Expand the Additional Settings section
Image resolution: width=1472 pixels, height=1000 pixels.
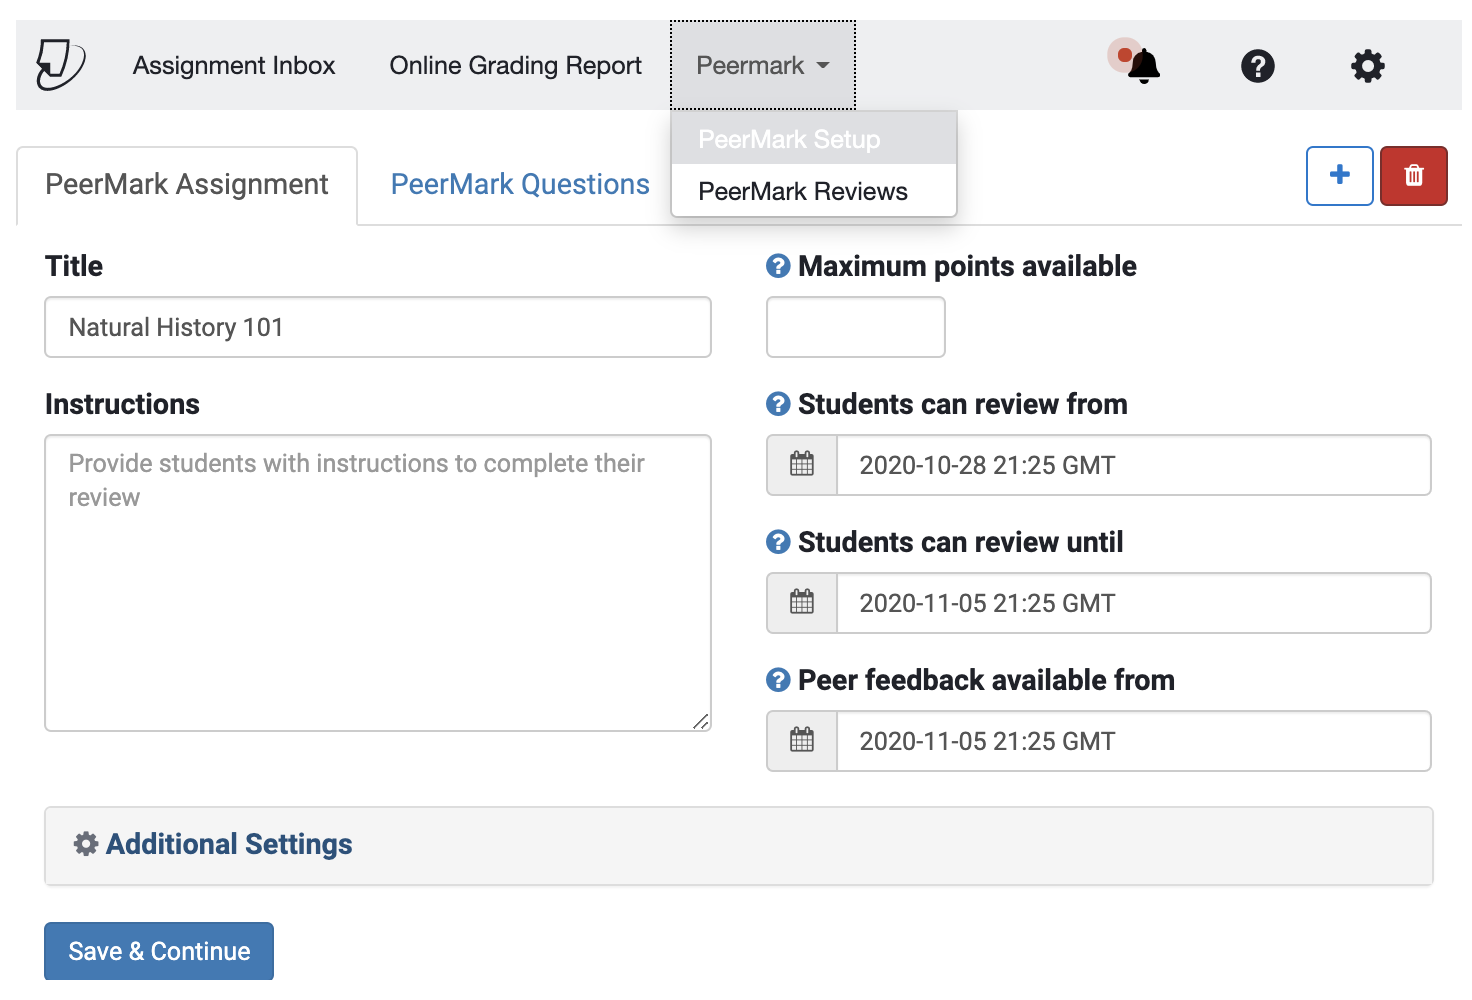pos(739,846)
